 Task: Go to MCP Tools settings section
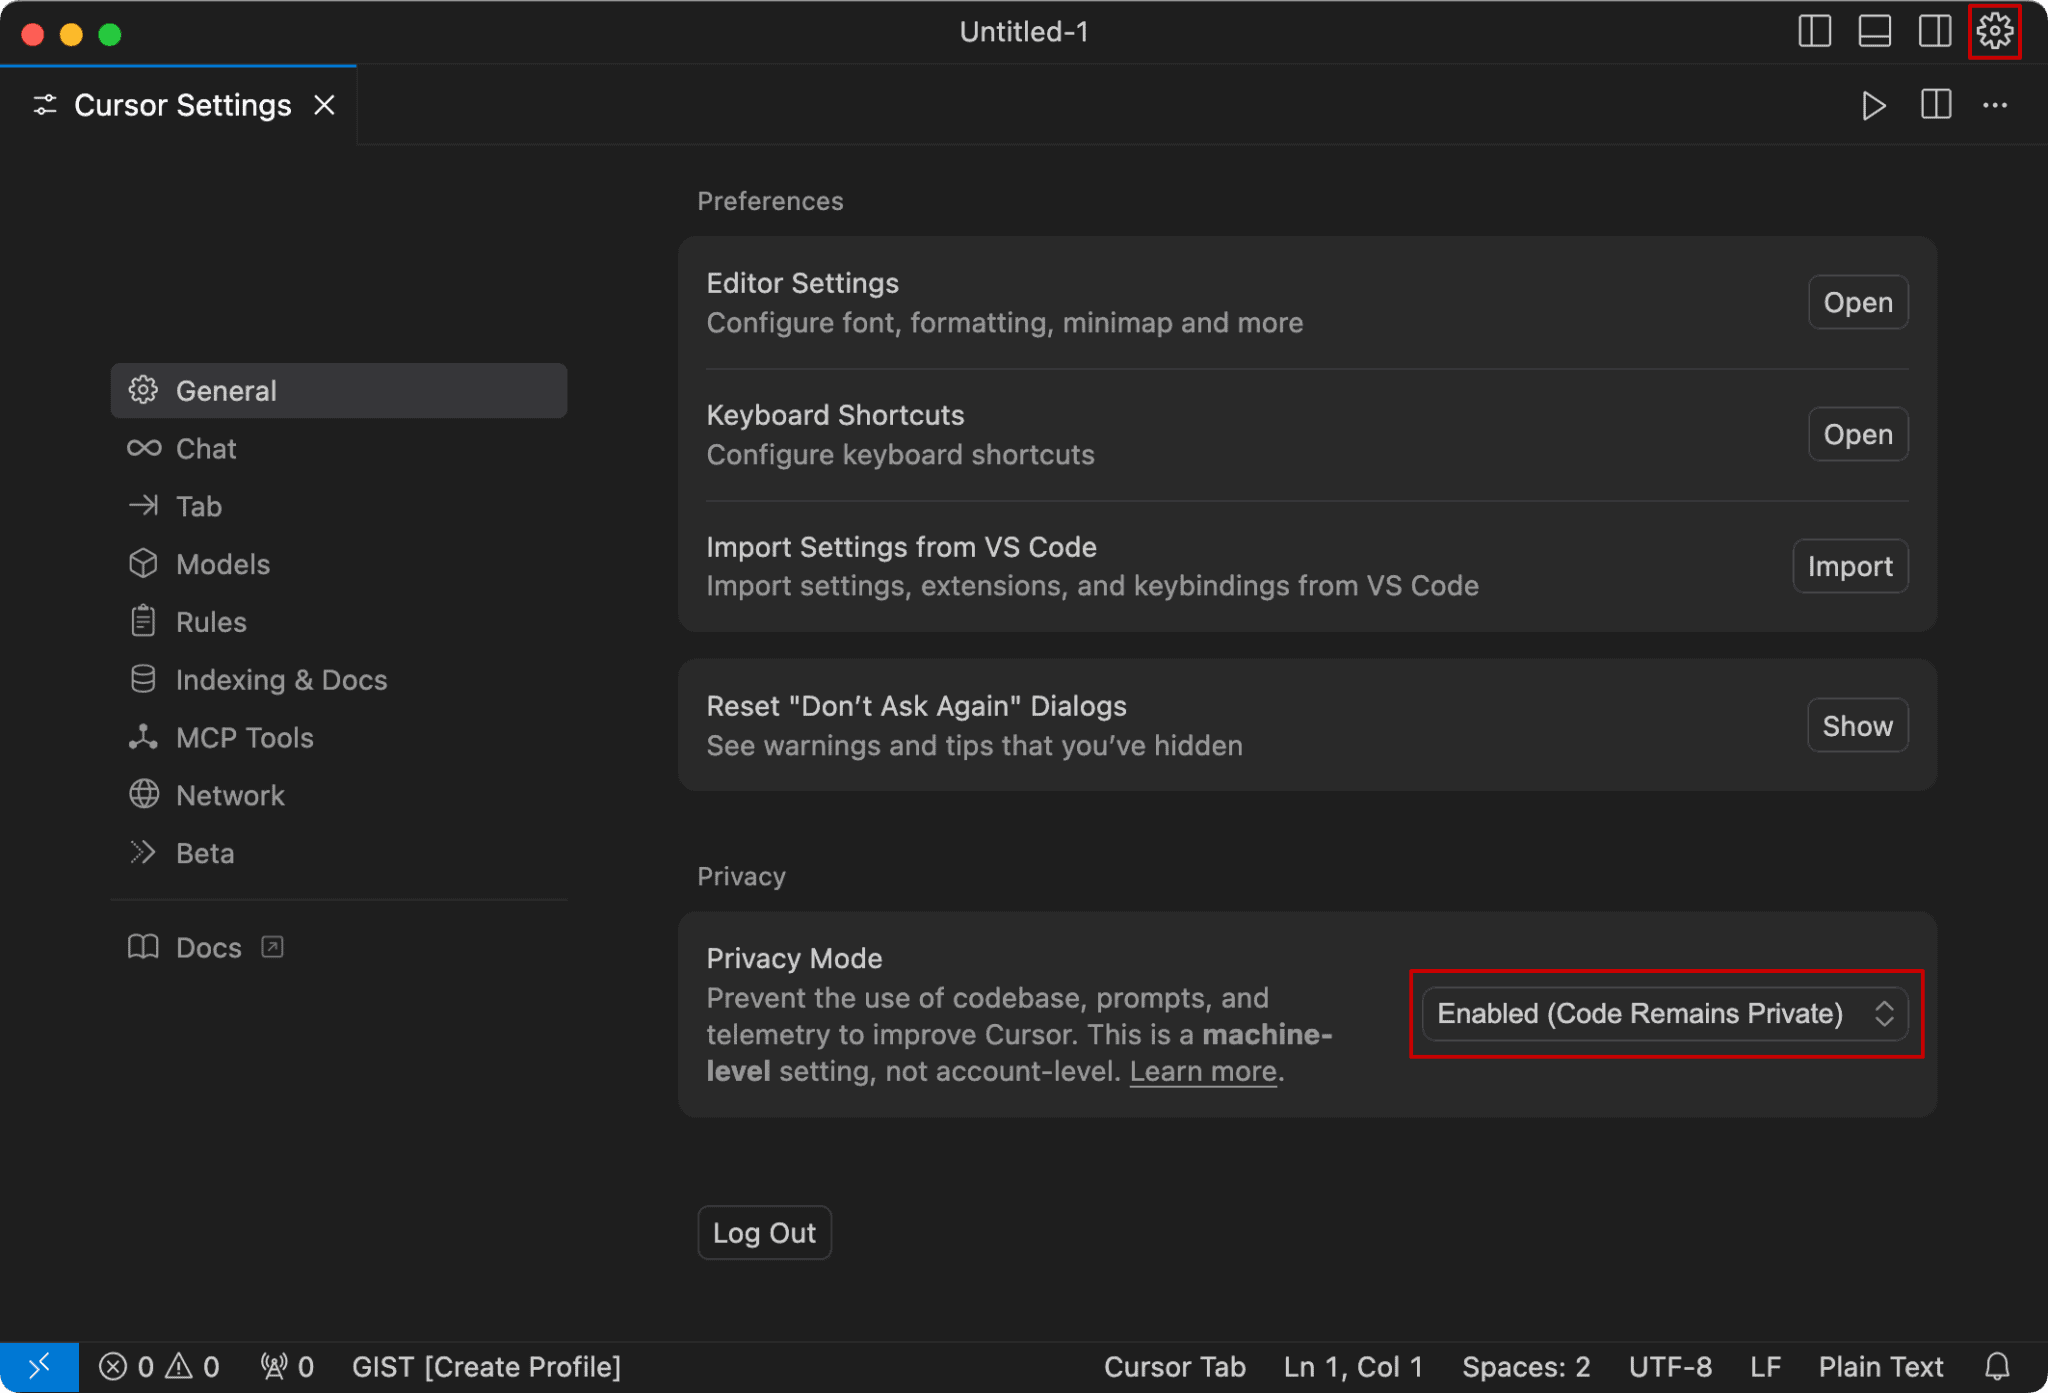244,738
